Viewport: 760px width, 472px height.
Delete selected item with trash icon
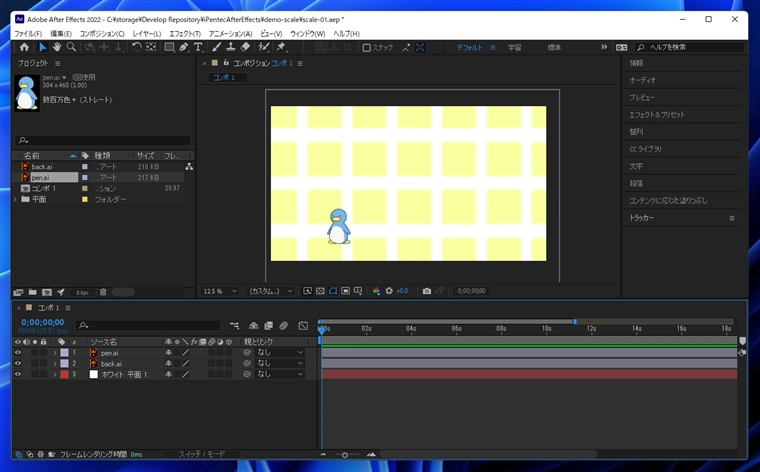click(x=103, y=292)
